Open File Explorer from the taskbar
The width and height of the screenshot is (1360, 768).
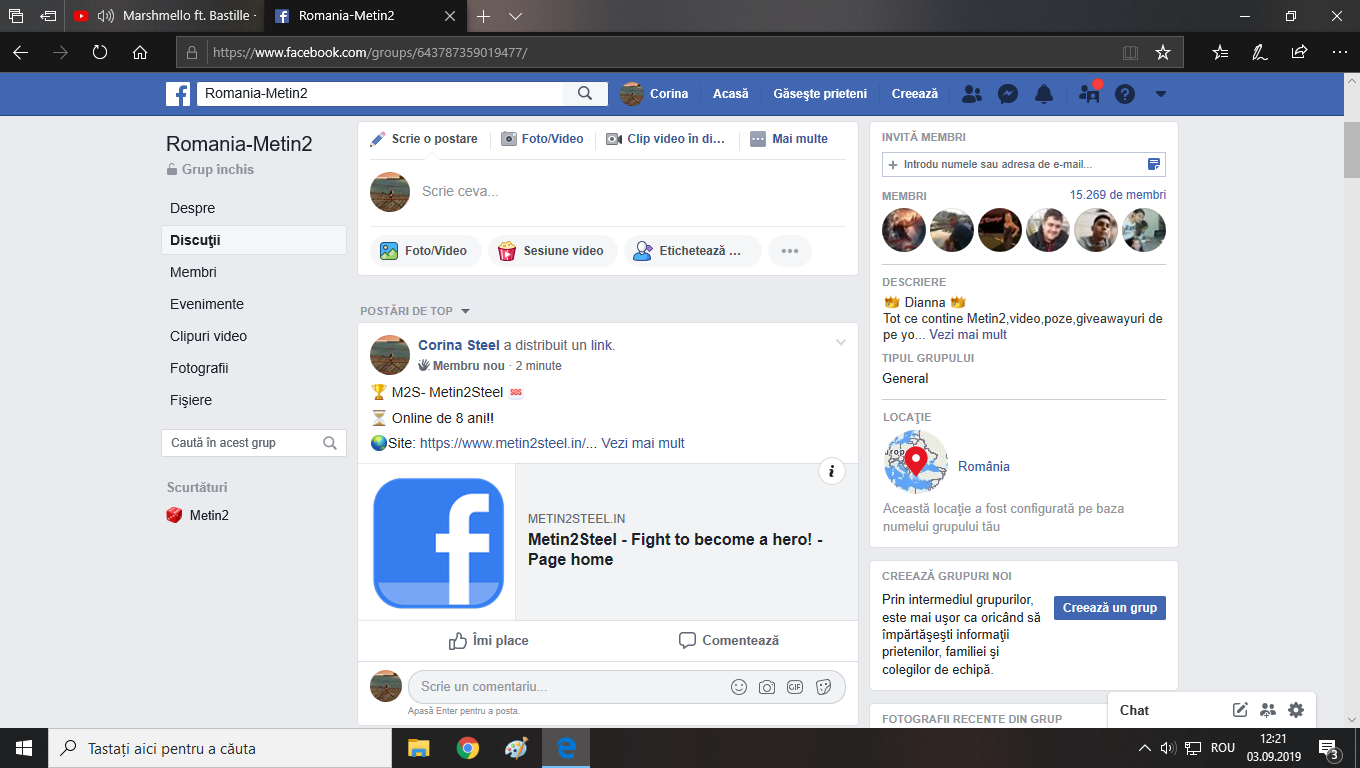pos(418,748)
